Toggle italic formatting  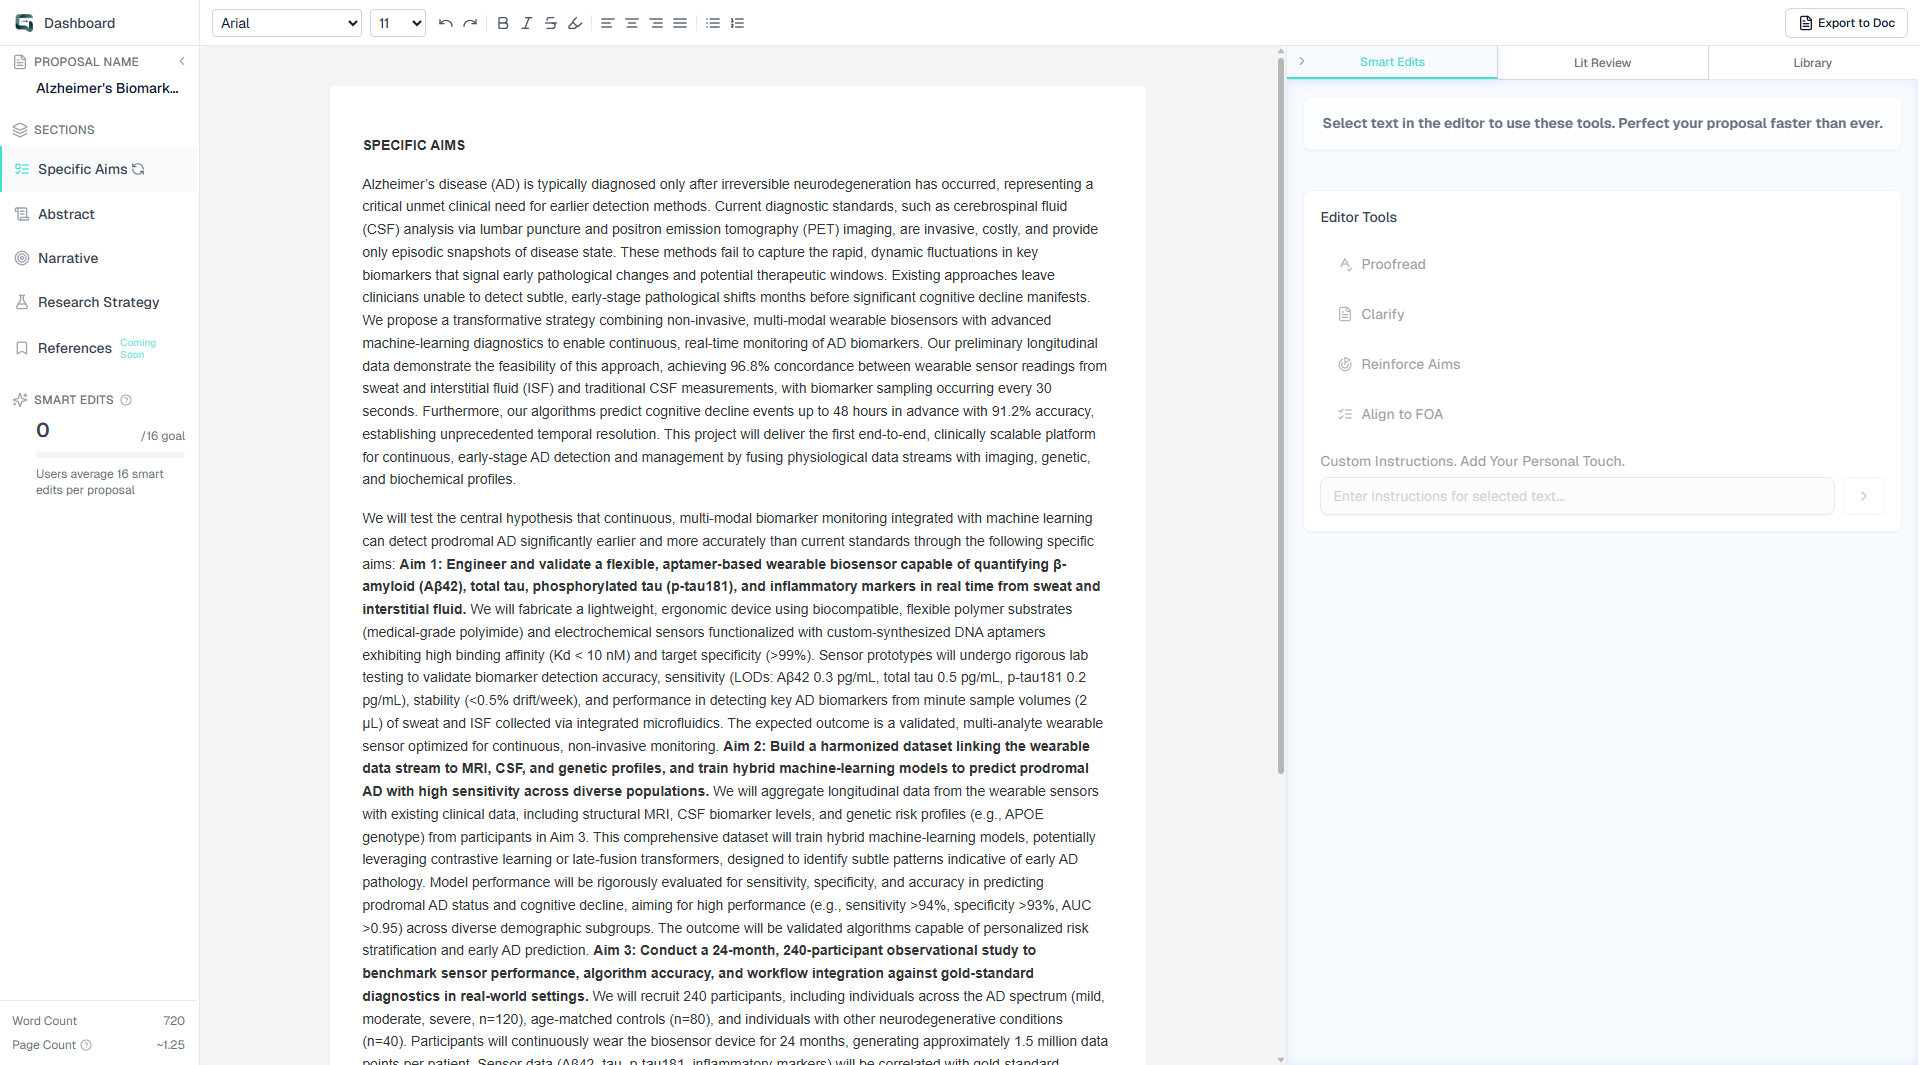click(527, 23)
